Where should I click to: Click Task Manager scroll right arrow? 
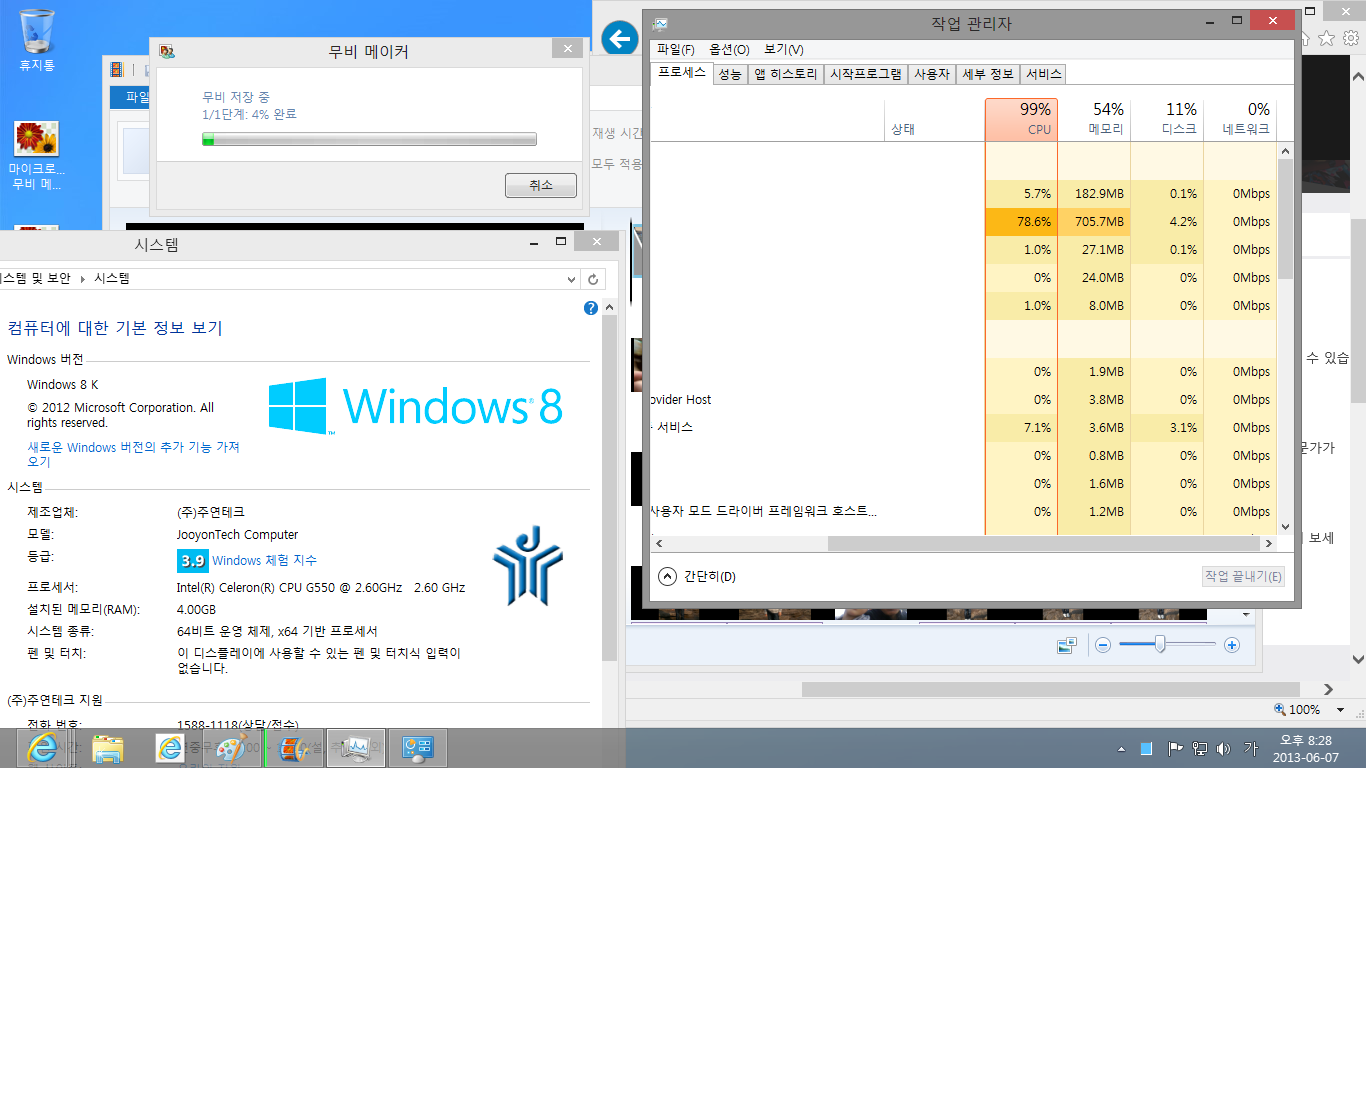(x=1269, y=544)
